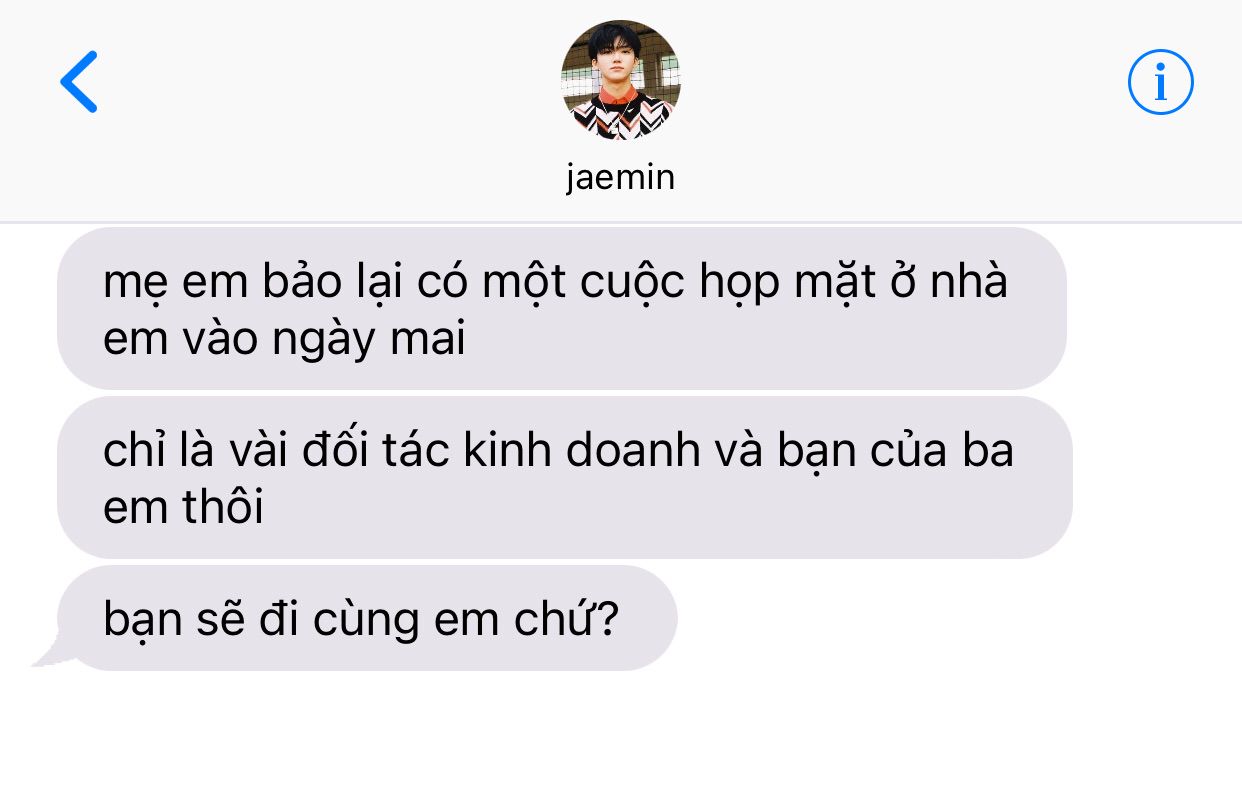Select the message starting with "mẹ em bảo lại"
The width and height of the screenshot is (1242, 806).
point(562,308)
